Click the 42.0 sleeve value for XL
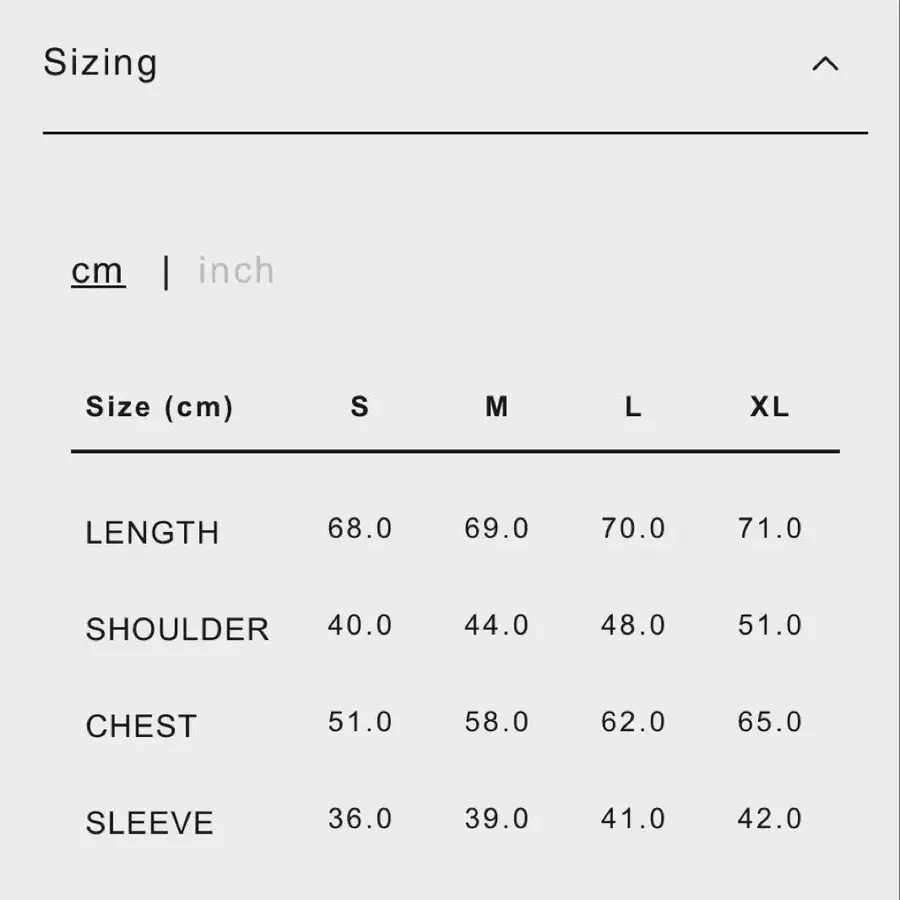The image size is (900, 900). tap(770, 819)
